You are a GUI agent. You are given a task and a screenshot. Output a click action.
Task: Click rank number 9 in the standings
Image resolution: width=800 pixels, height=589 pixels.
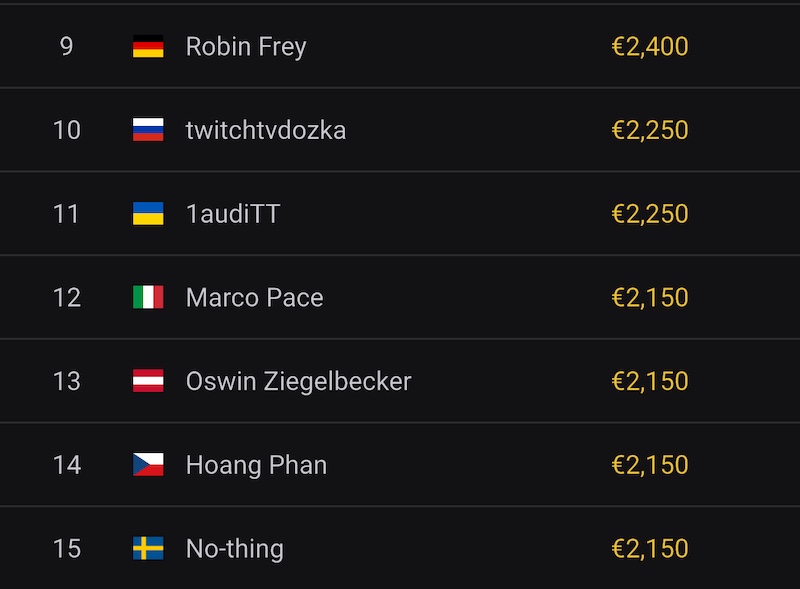[66, 47]
